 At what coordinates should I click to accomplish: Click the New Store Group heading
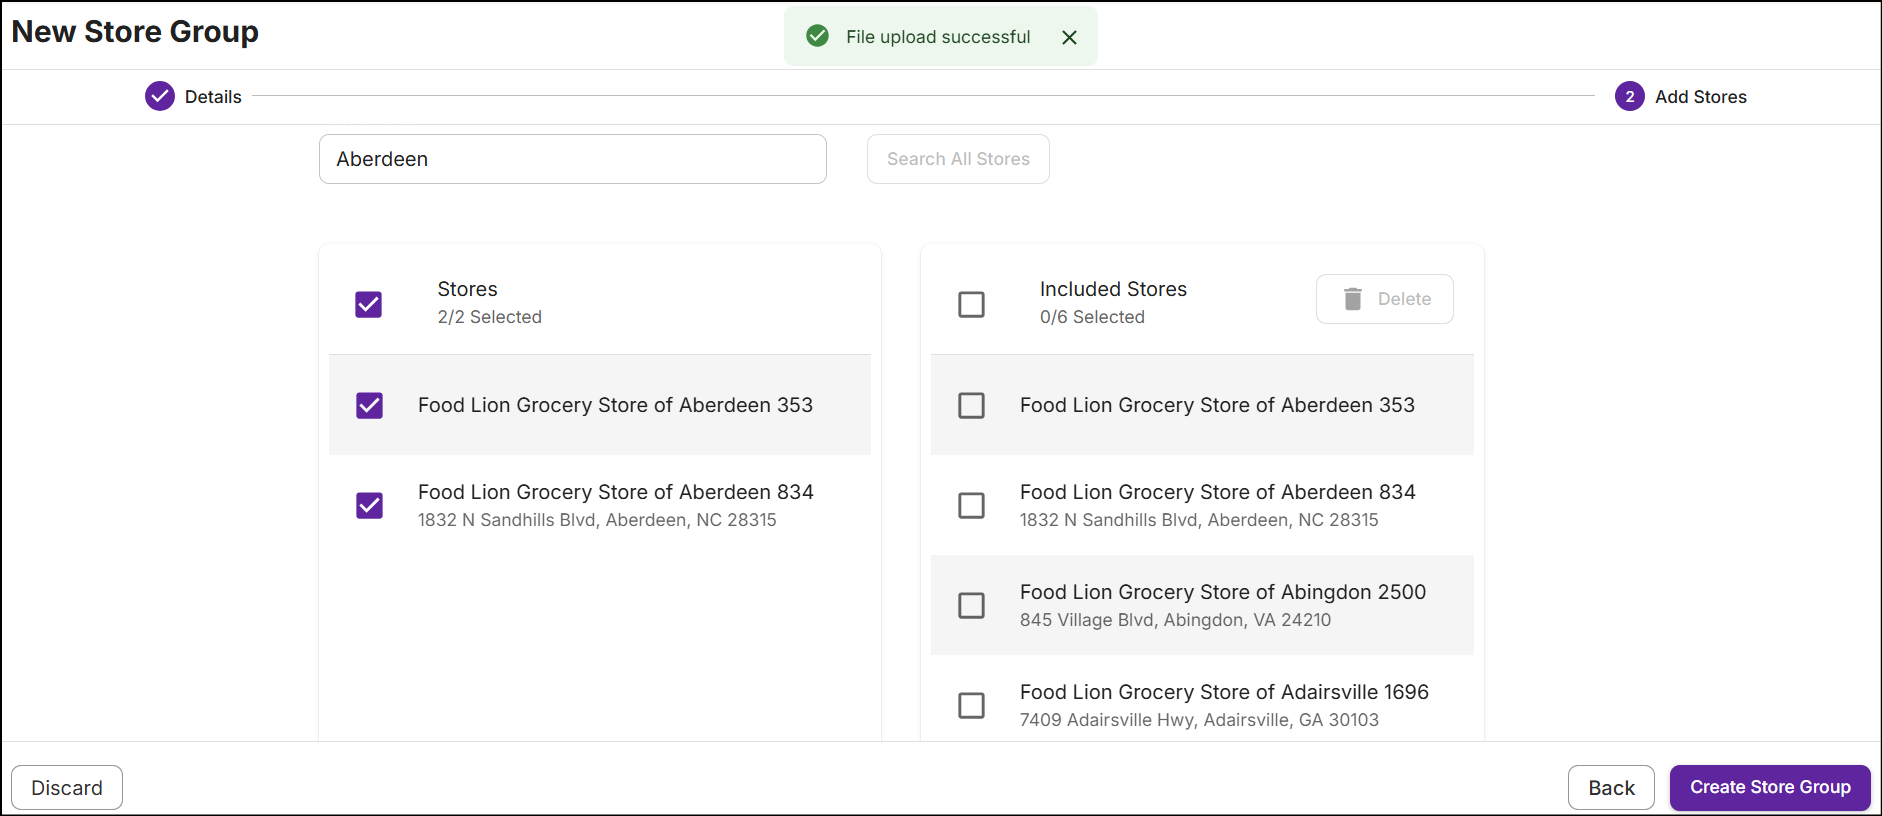135,32
